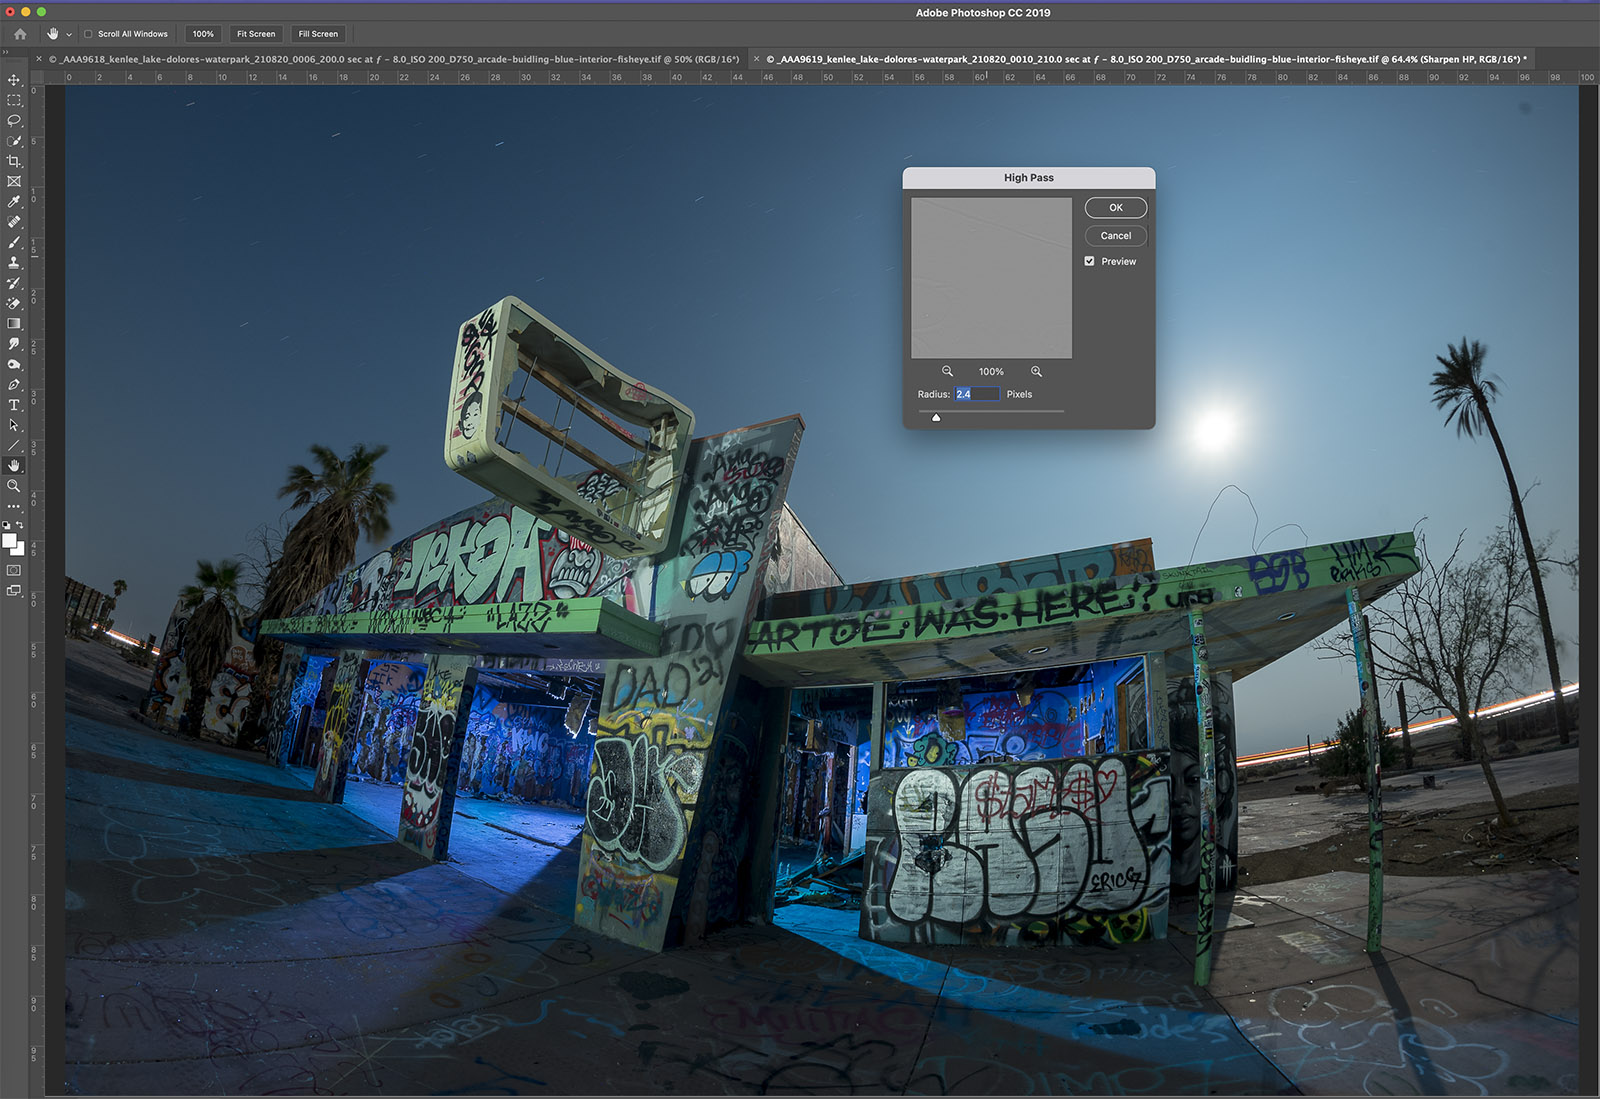Open the Hand tool preset dropdown
Screen dimensions: 1600x1099
tap(69, 35)
